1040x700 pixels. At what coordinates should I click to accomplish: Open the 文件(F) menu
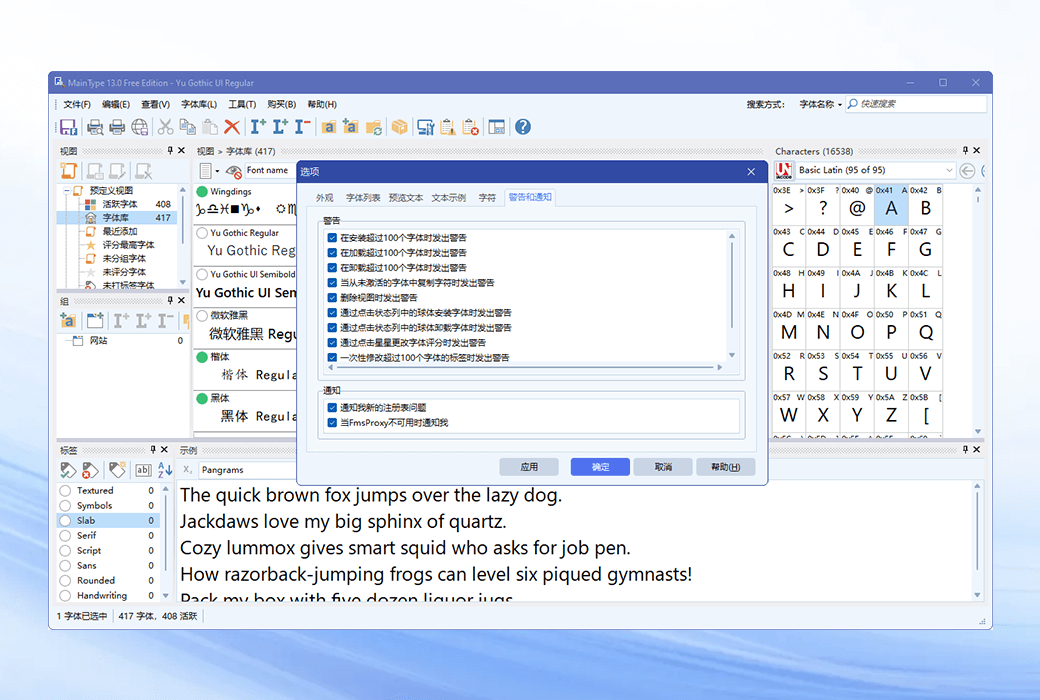77,104
